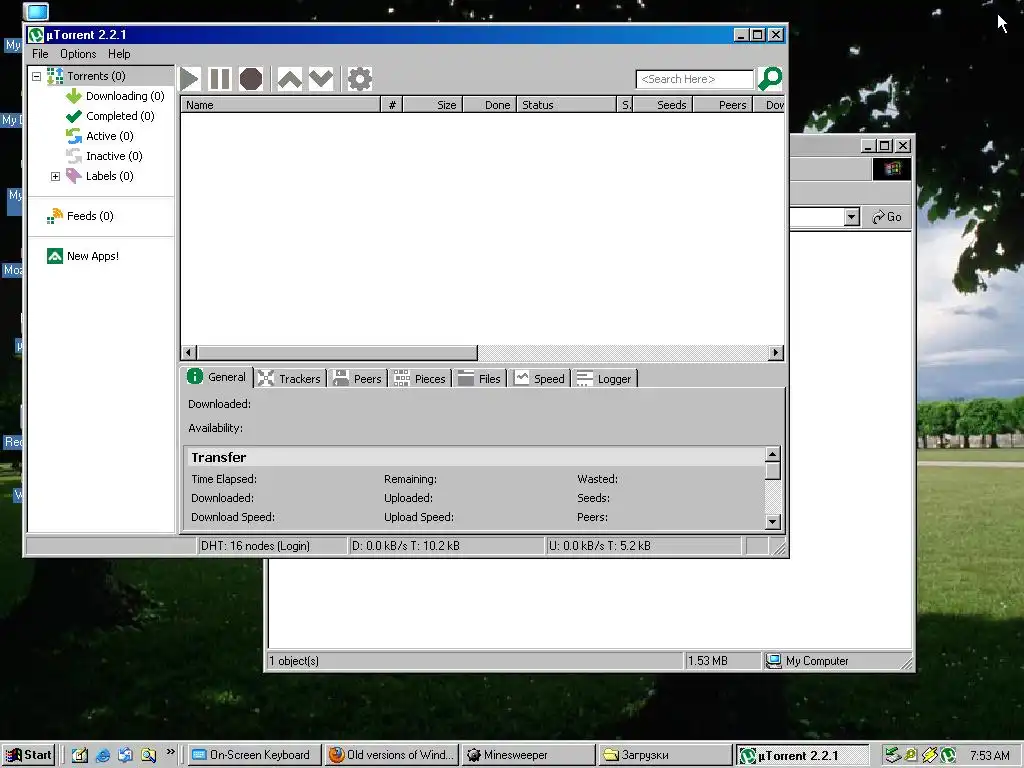
Task: Open the Start menu
Action: pos(28,755)
